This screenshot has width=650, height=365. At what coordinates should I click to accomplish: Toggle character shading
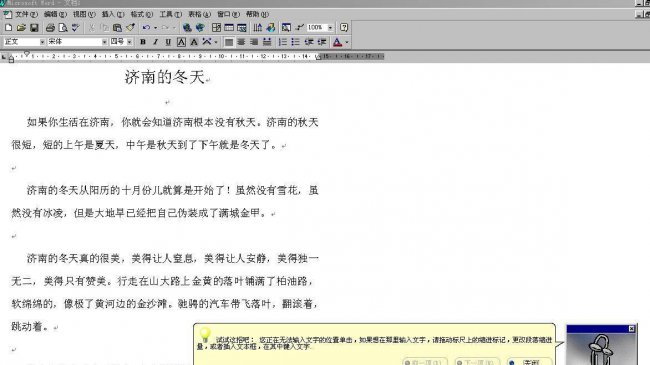[x=194, y=42]
